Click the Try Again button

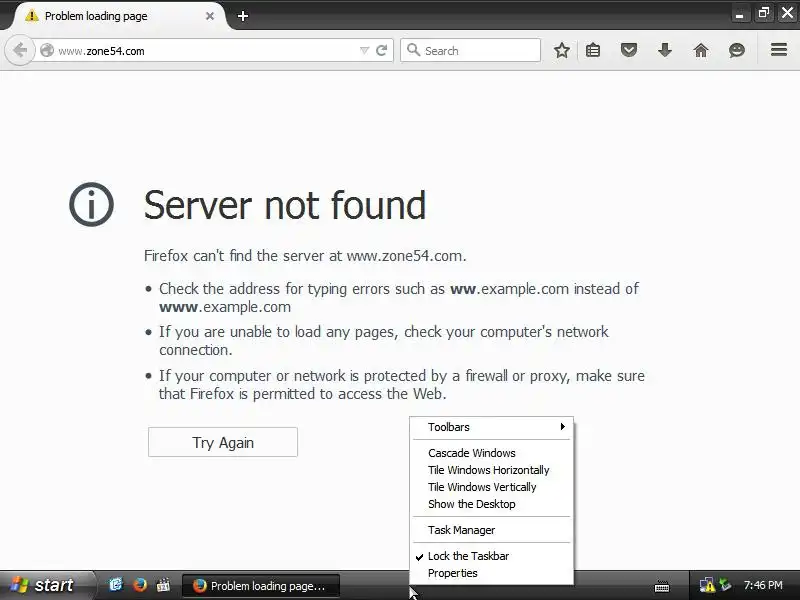point(223,442)
